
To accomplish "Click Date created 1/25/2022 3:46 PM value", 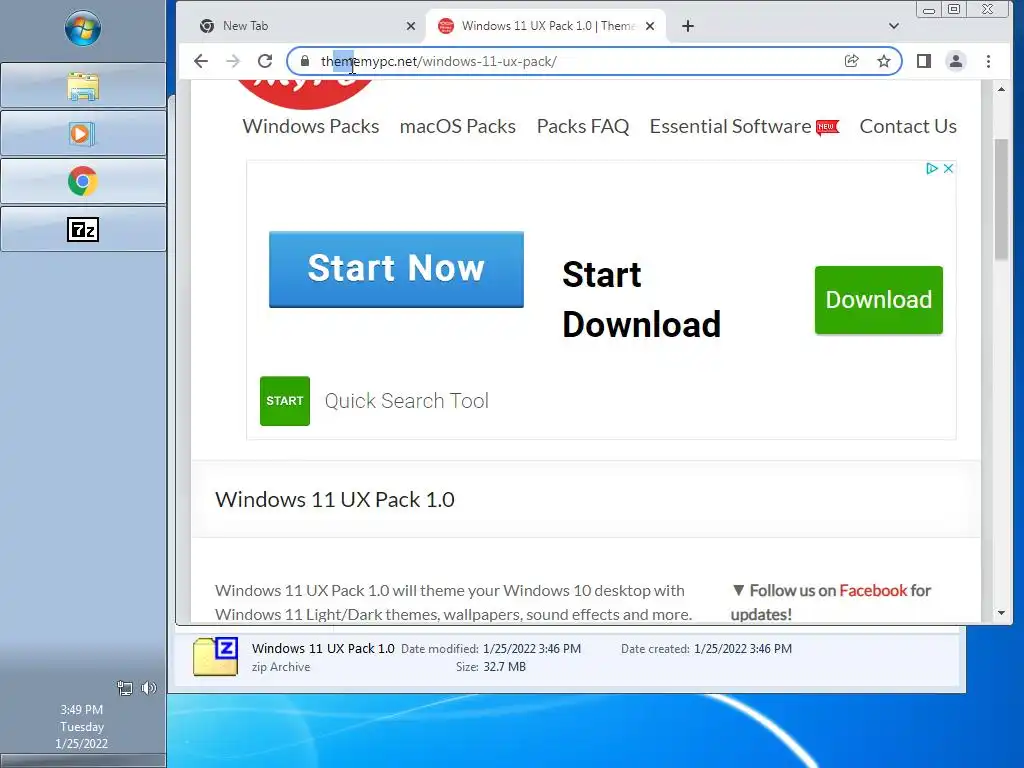I will point(743,648).
